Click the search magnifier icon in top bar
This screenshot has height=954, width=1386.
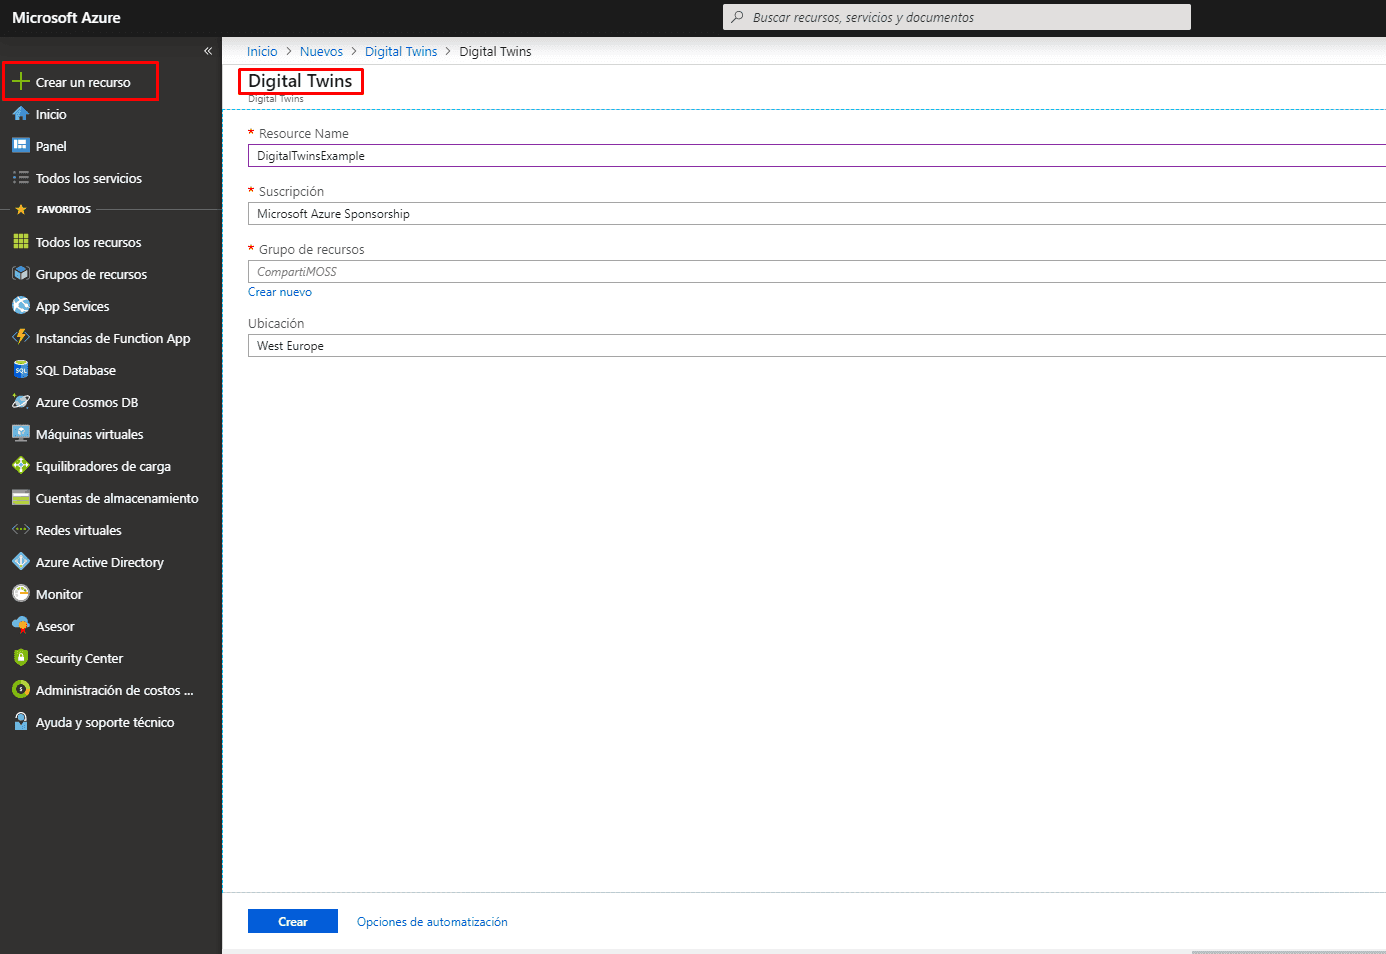pos(738,17)
